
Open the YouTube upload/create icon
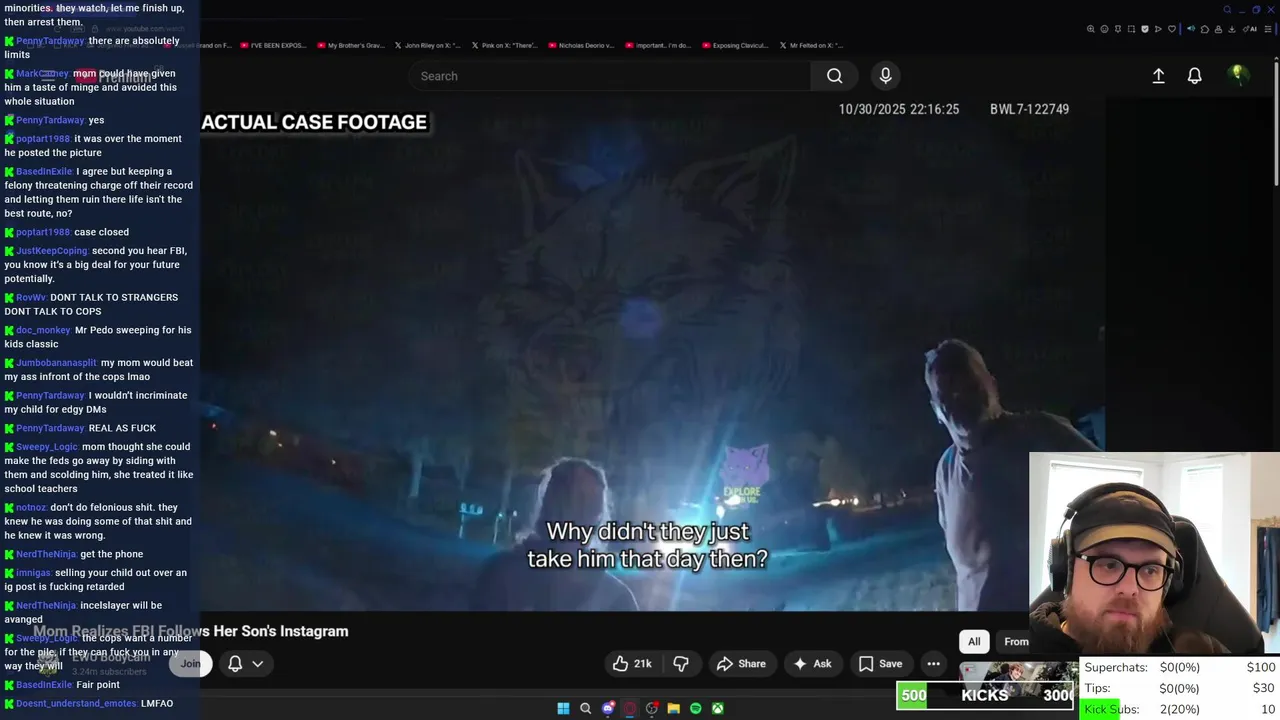coord(1158,76)
